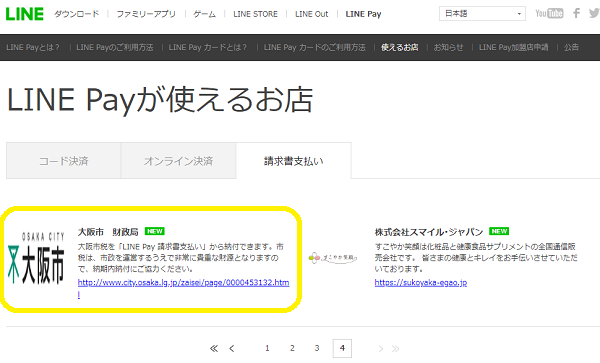Image resolution: width=600 pixels, height=363 pixels.
Task: Open the sukoyaka-egao.jp link
Action: [421, 283]
